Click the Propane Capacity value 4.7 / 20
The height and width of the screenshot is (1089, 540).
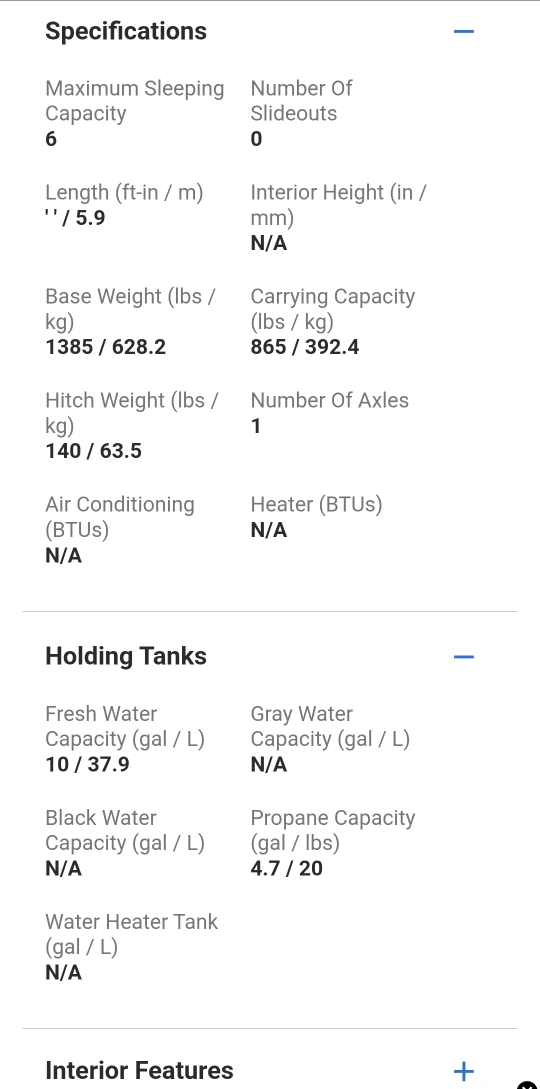click(287, 868)
